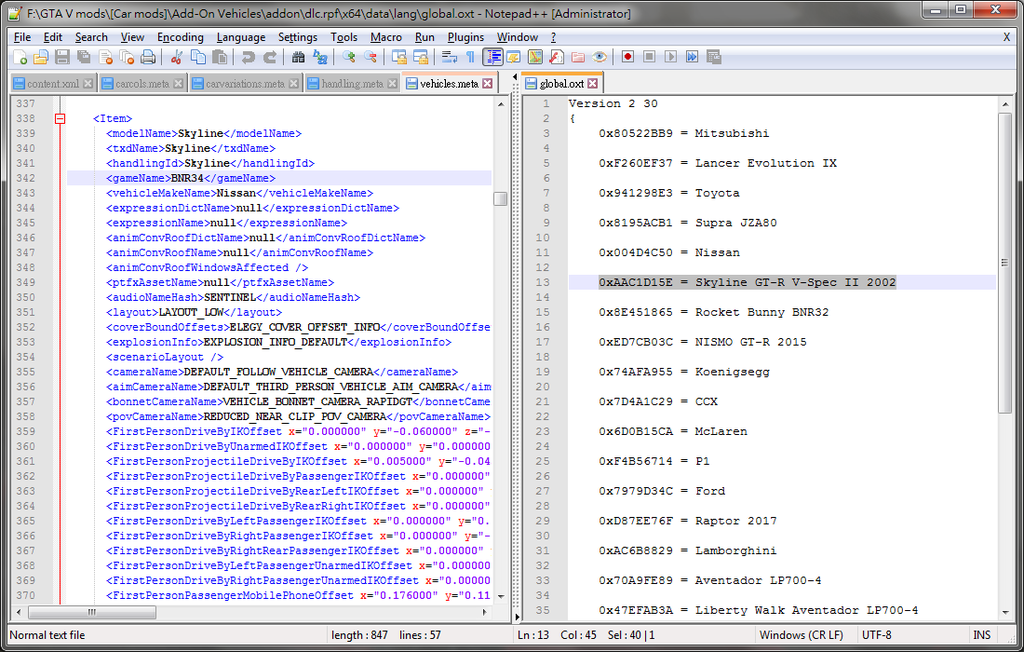Open the Folder as Workspace icon

pyautogui.click(x=578, y=57)
